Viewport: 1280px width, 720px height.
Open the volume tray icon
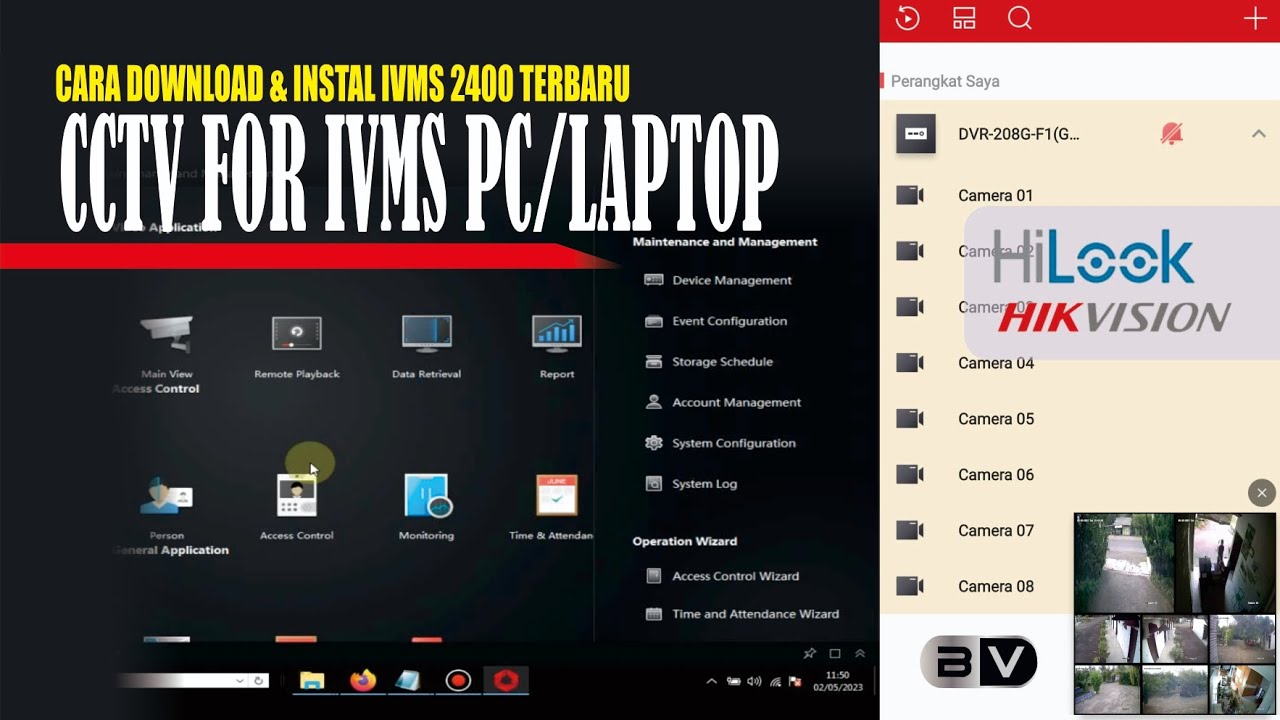(754, 681)
